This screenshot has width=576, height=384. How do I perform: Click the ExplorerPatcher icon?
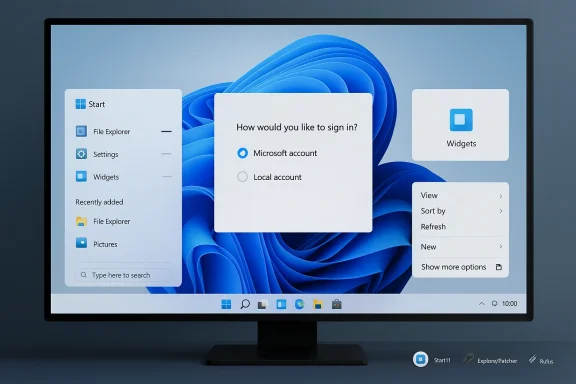(x=468, y=359)
